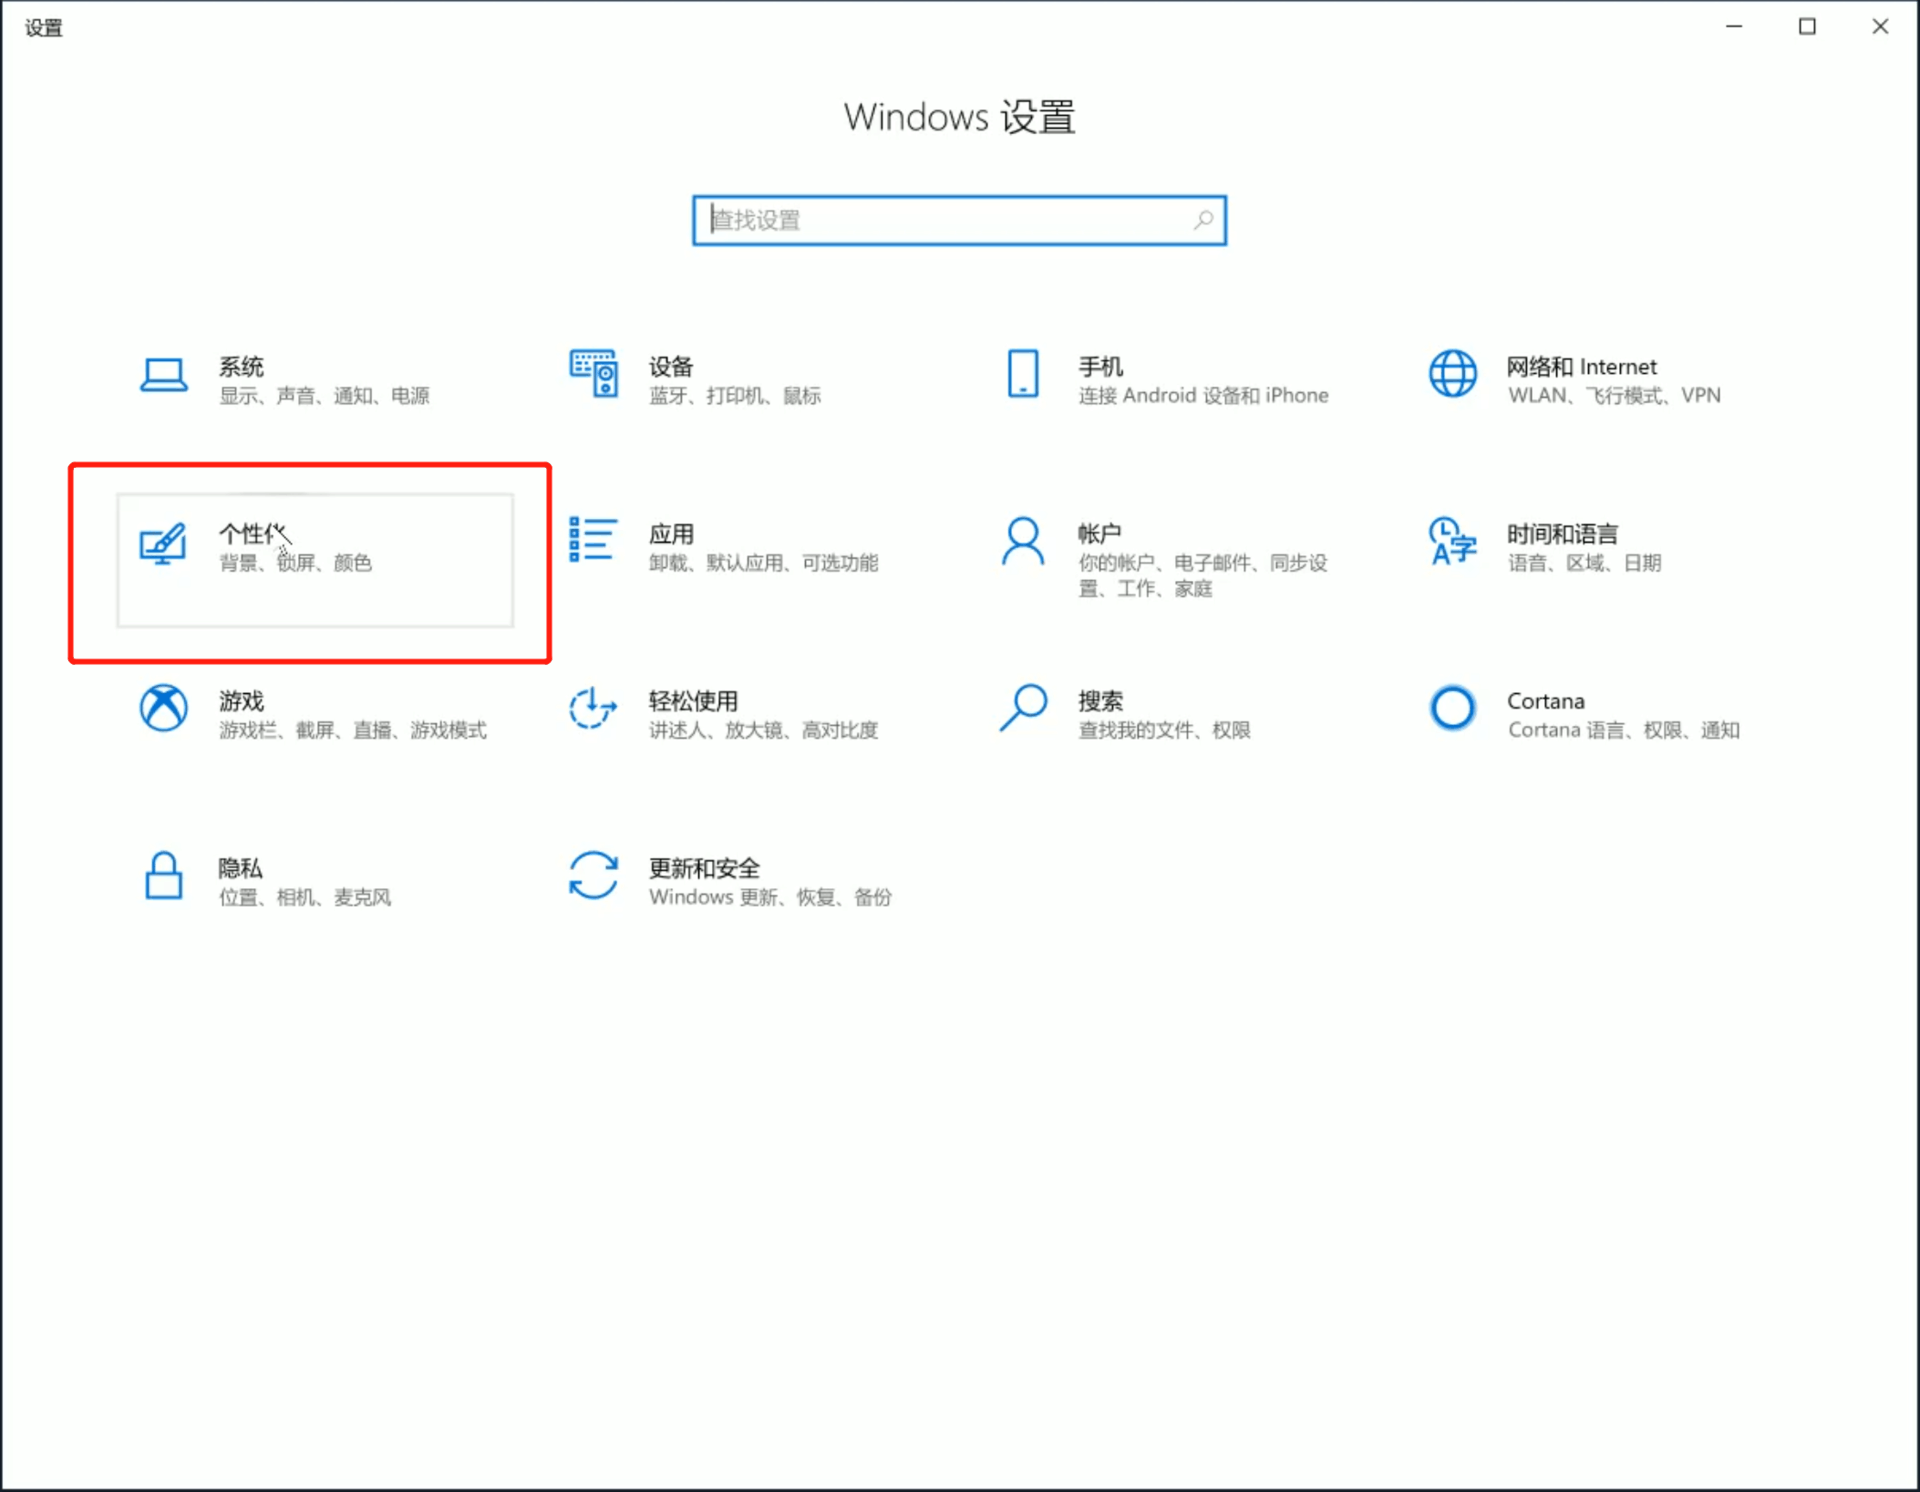Click description 语音、区域、日期
1920x1492 pixels.
(1584, 563)
